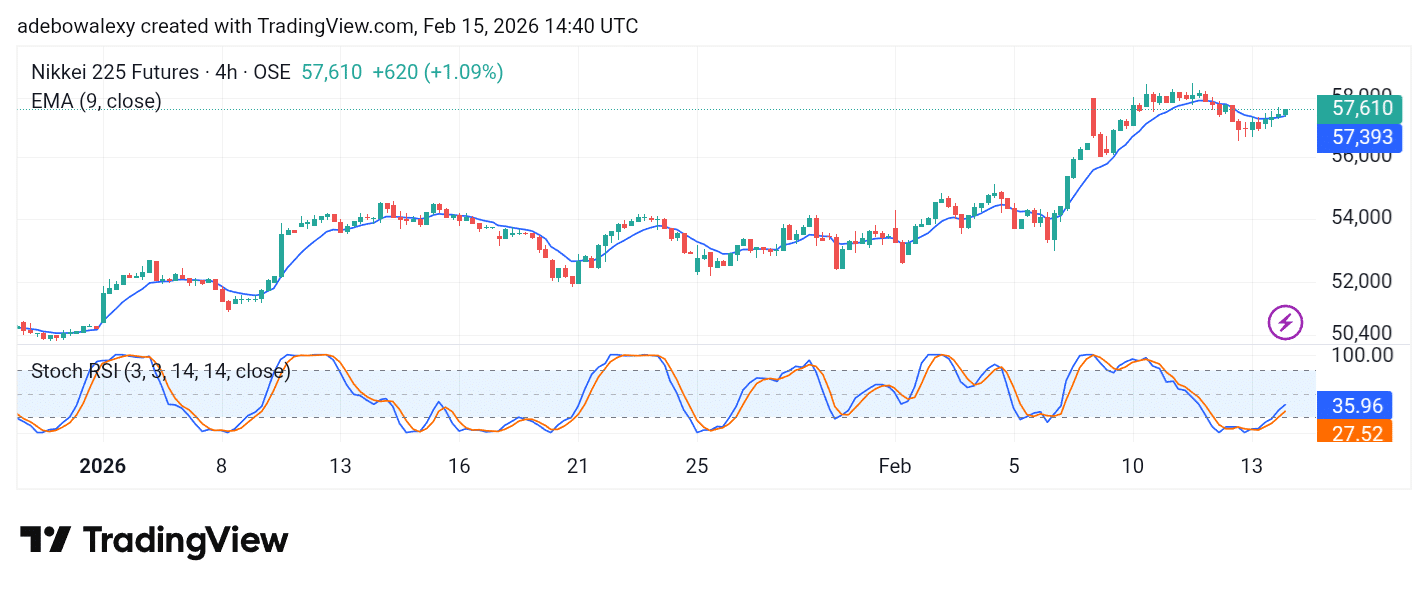This screenshot has height=591, width=1428.
Task: Click the purple lightning bolt quick-trade icon
Action: [x=1285, y=322]
